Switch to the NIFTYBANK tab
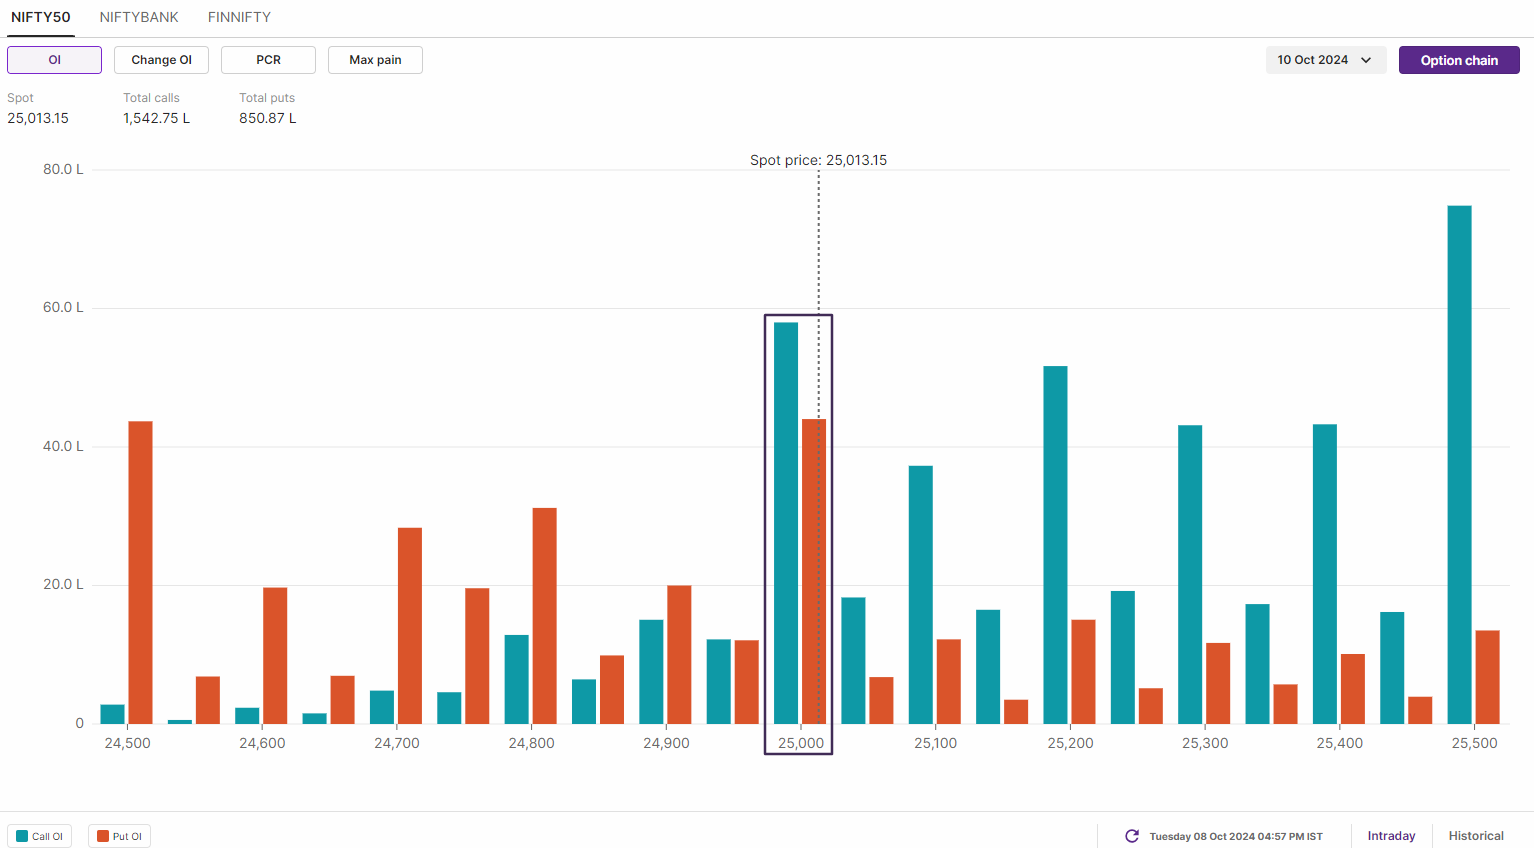 click(x=139, y=17)
